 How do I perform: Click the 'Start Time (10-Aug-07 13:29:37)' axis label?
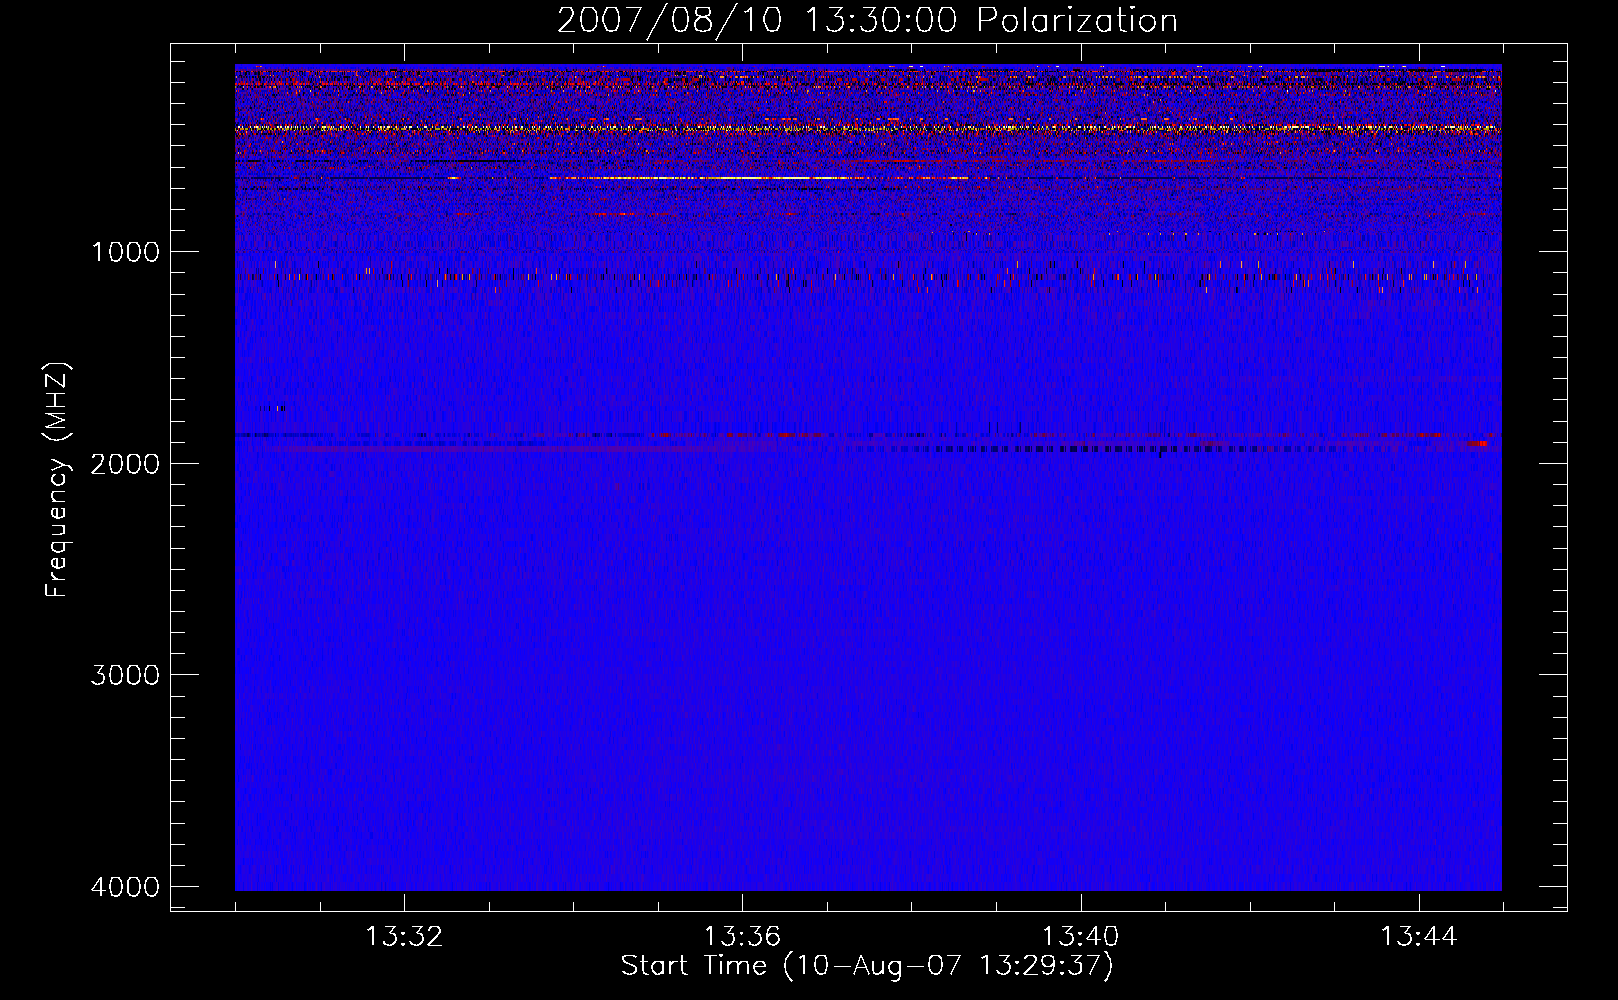tap(867, 966)
